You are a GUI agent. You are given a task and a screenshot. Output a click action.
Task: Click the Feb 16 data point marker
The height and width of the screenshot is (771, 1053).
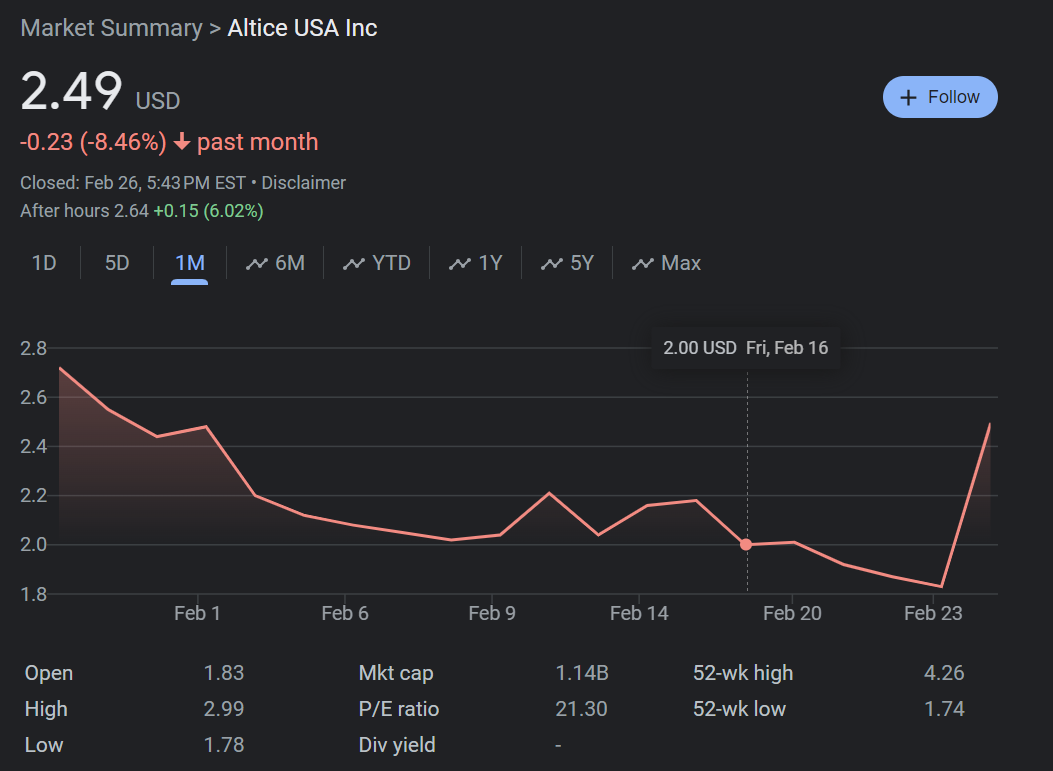coord(746,545)
